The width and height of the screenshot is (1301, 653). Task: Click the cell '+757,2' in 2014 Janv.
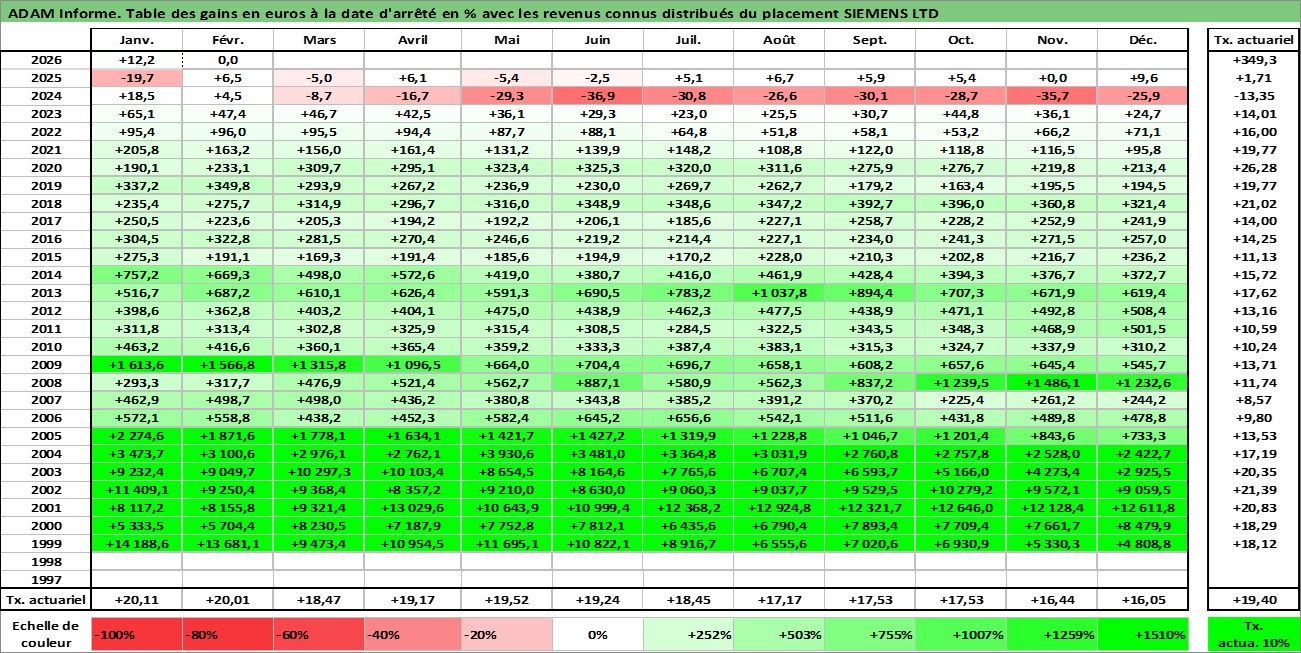(x=136, y=275)
